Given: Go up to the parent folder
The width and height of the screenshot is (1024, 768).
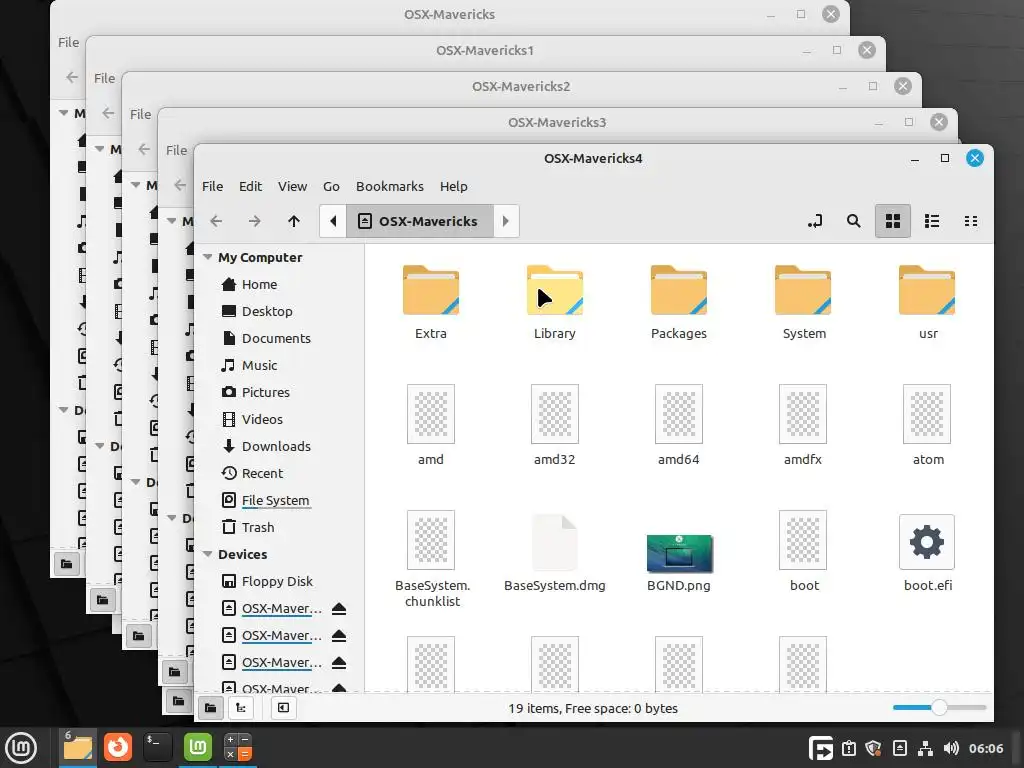Looking at the screenshot, I should pos(294,221).
